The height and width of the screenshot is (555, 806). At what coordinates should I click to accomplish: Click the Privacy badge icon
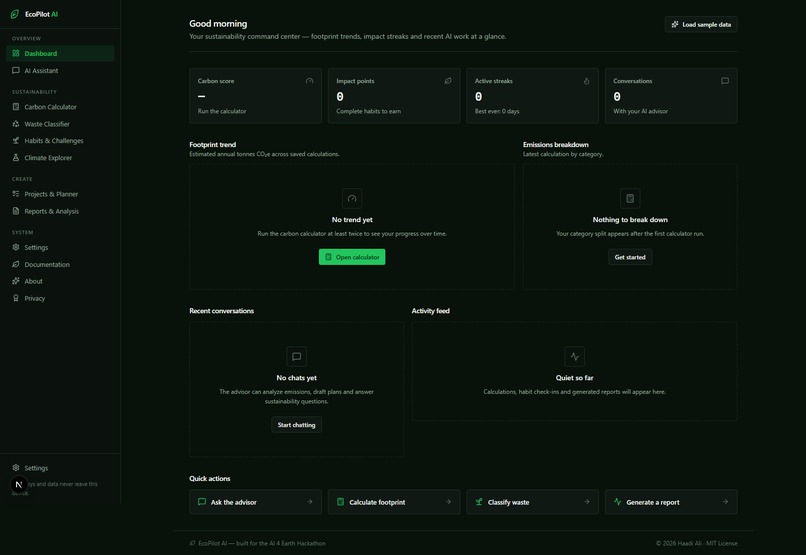coord(16,298)
